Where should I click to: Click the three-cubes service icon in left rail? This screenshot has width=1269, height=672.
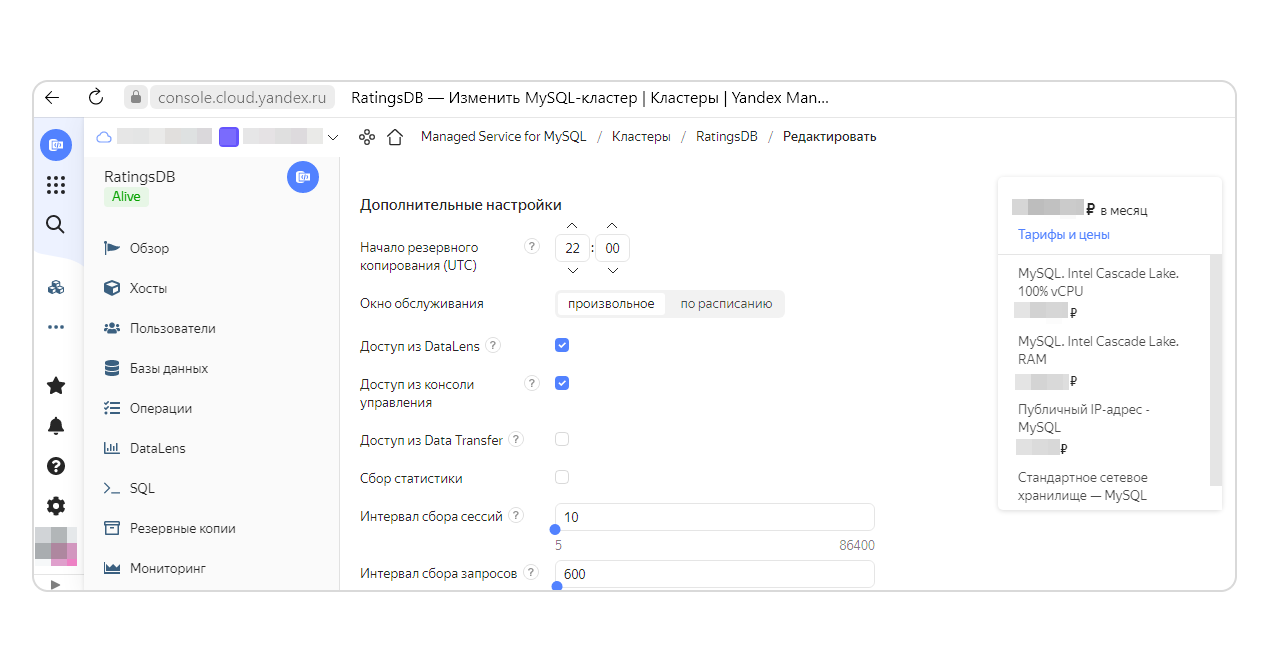[56, 288]
